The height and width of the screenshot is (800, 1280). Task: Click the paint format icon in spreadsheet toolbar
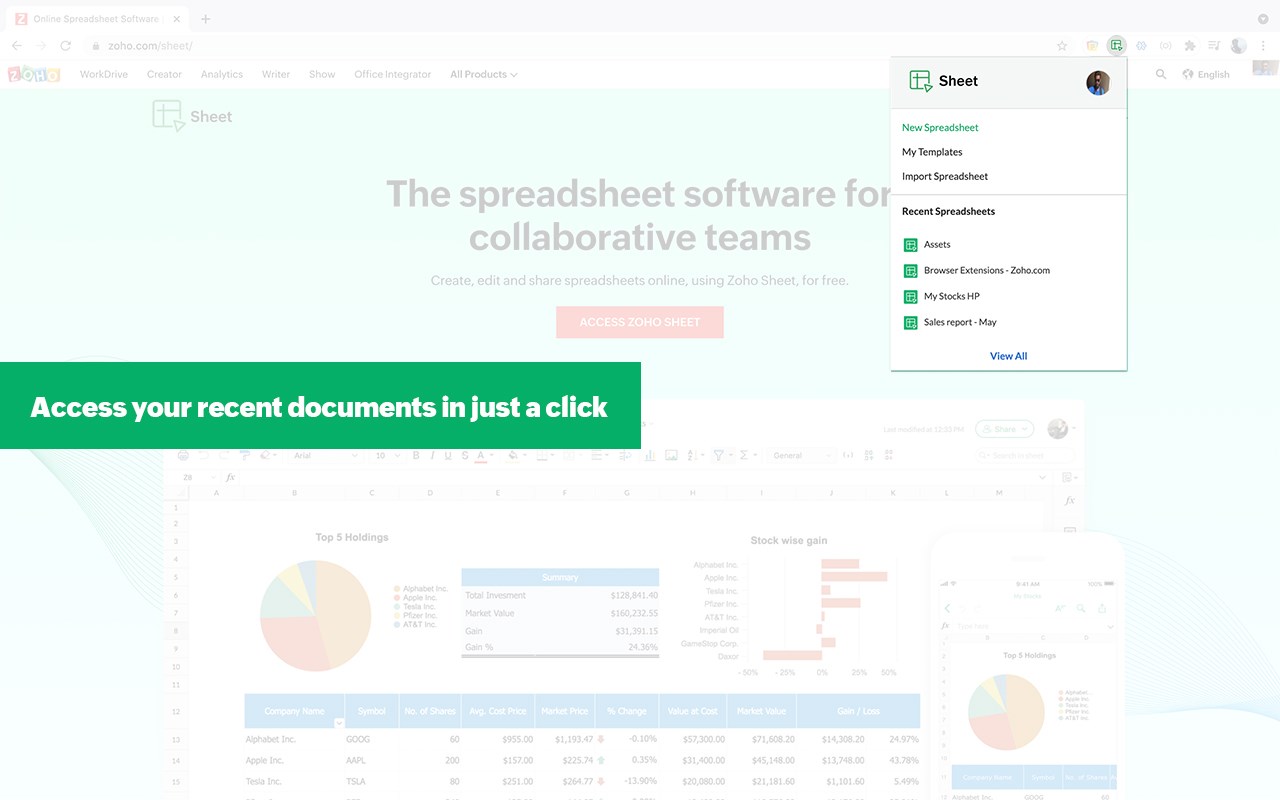pyautogui.click(x=245, y=456)
